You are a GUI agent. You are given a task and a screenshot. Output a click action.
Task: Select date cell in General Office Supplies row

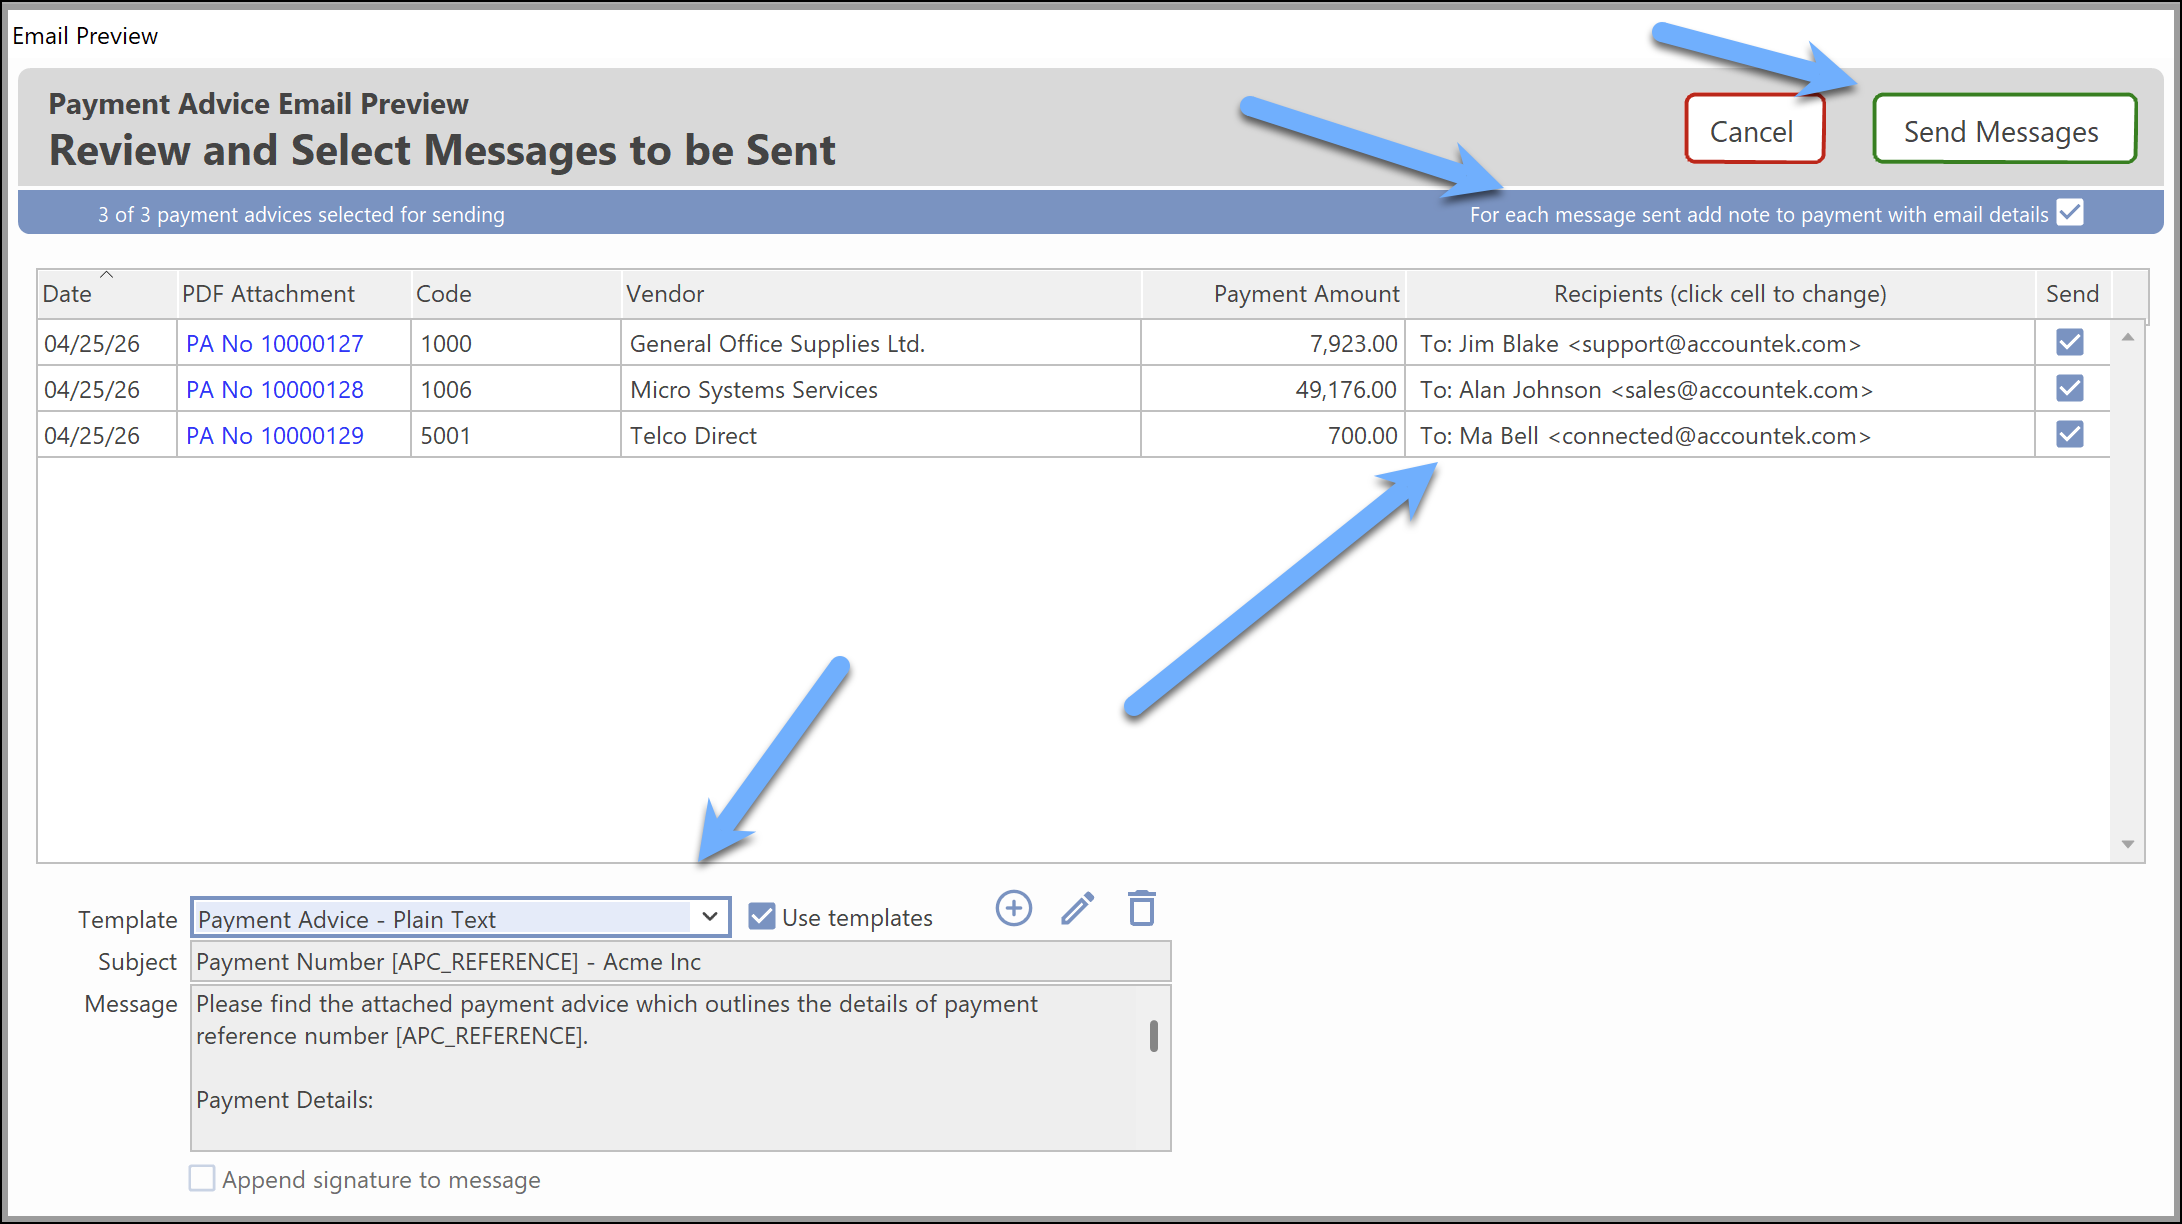[107, 344]
